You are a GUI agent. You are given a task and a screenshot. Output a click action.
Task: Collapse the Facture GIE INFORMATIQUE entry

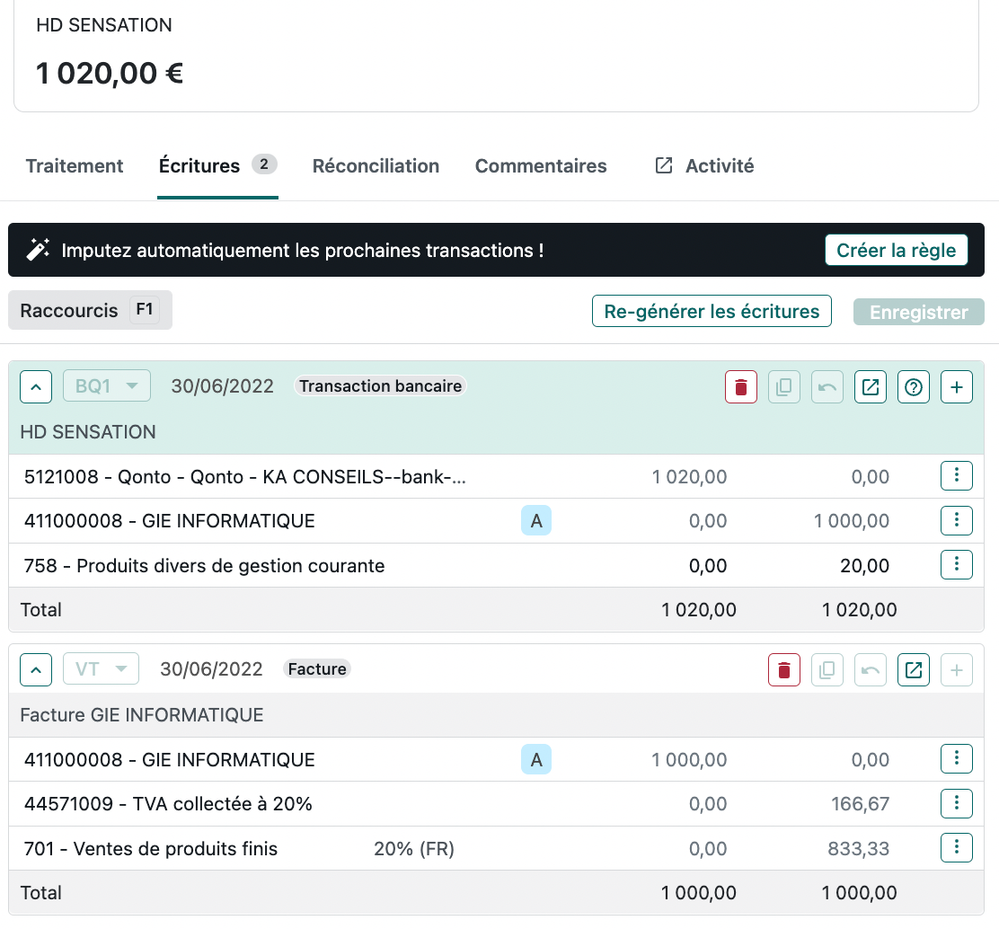point(36,670)
